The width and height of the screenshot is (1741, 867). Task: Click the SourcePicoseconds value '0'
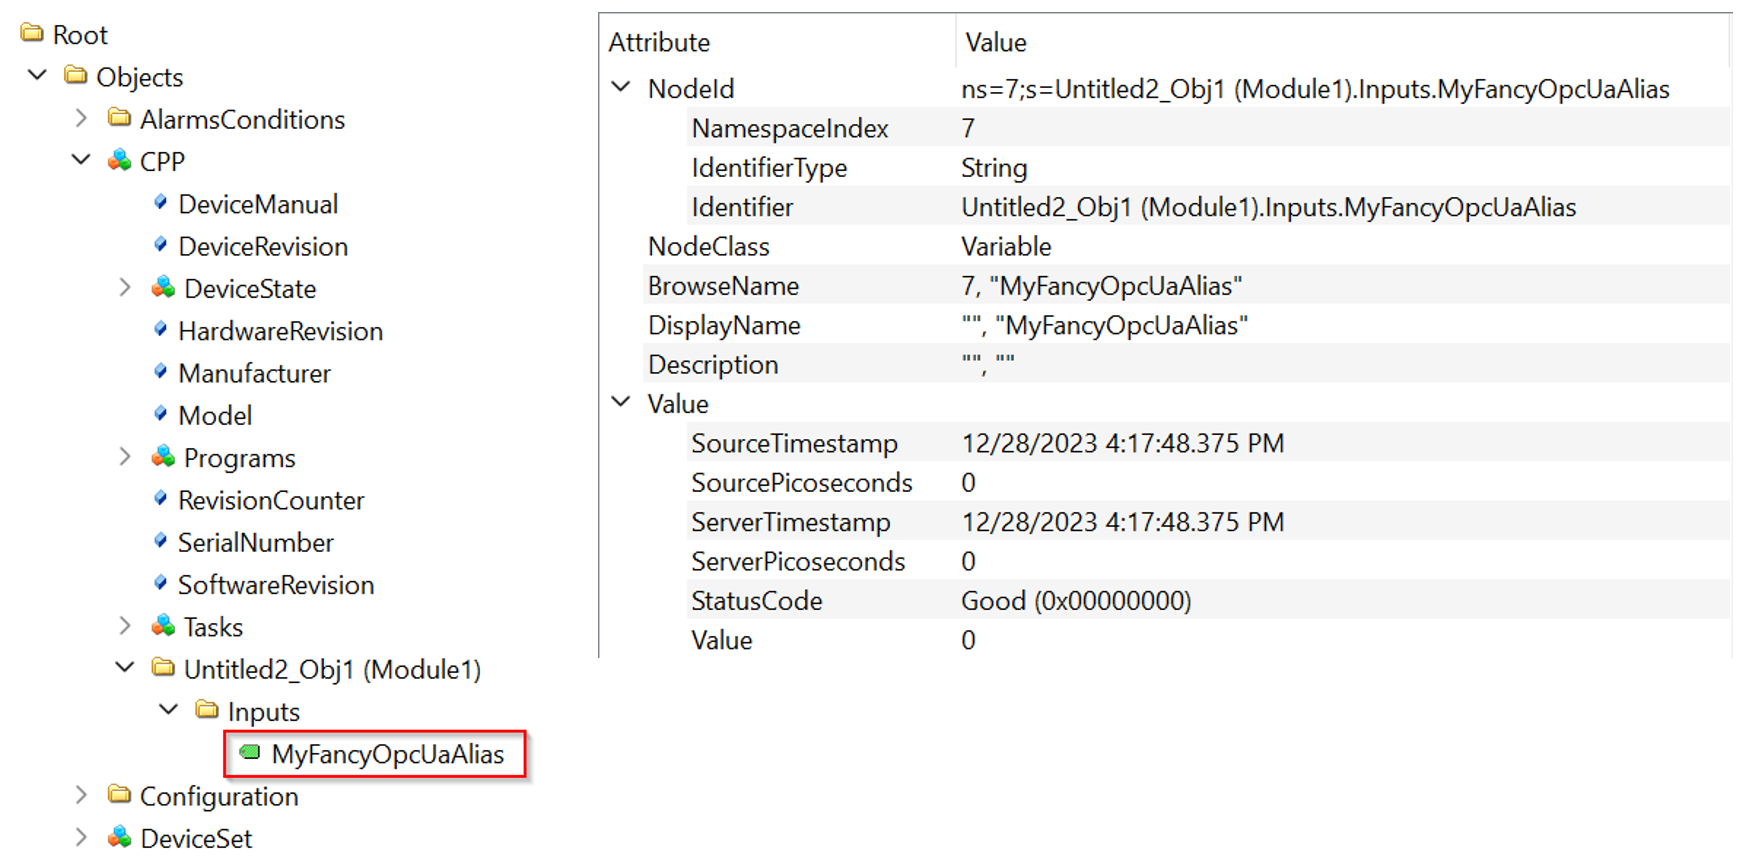click(x=968, y=483)
